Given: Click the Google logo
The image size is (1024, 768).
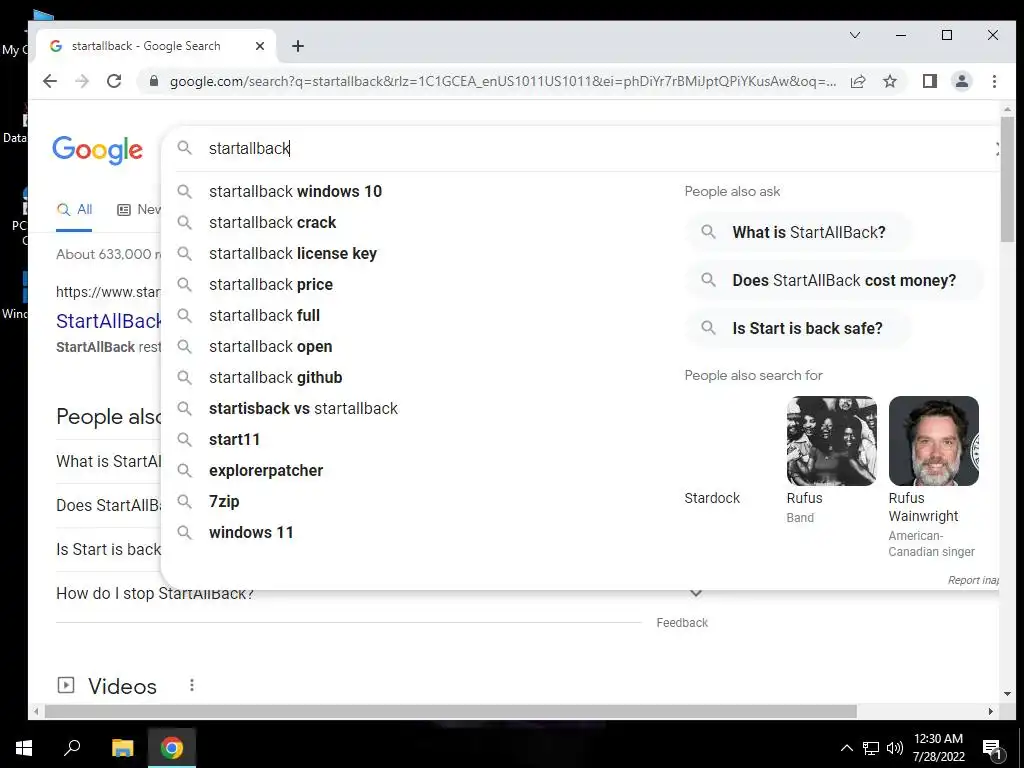Looking at the screenshot, I should (97, 150).
